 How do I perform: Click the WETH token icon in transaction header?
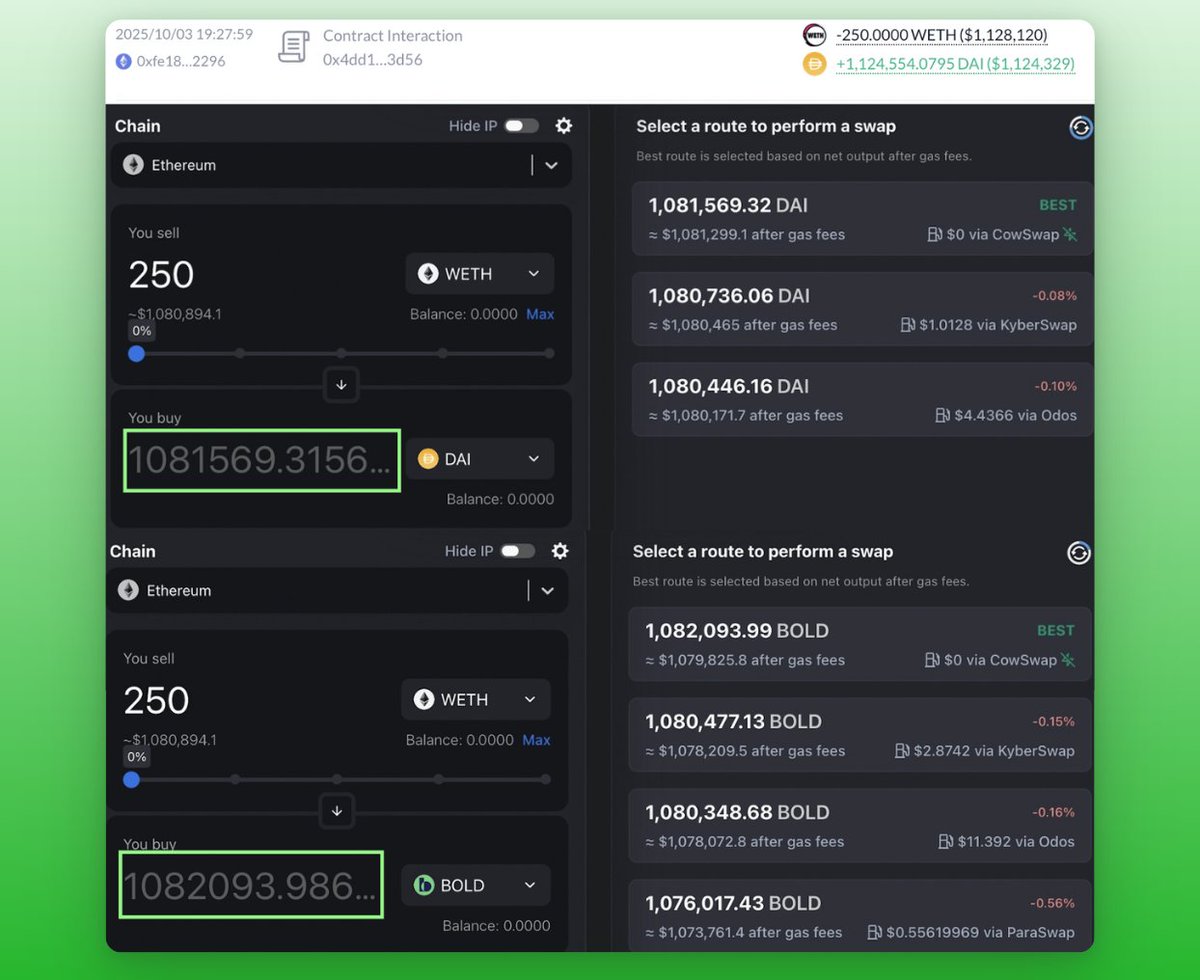point(815,35)
